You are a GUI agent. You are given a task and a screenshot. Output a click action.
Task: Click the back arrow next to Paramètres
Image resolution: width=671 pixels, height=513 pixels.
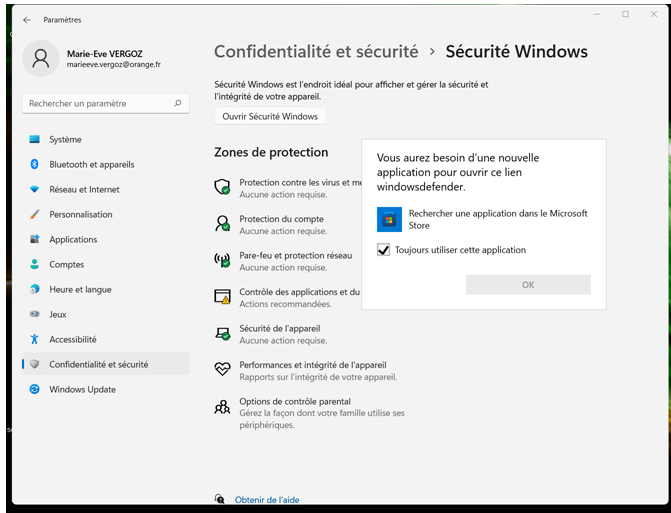coord(27,20)
